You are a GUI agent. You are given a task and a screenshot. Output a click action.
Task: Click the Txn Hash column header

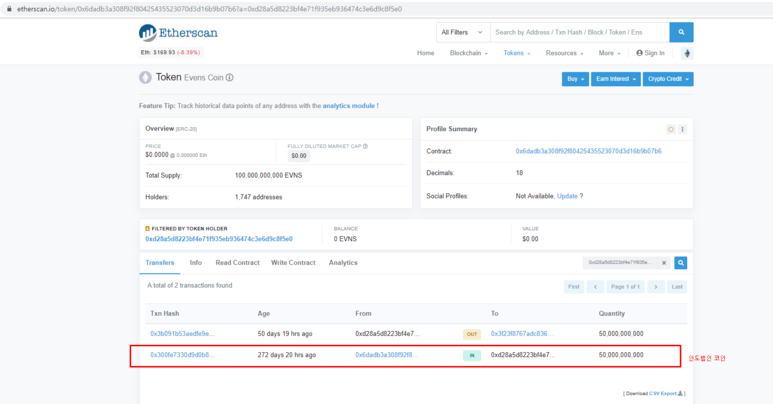coord(165,314)
